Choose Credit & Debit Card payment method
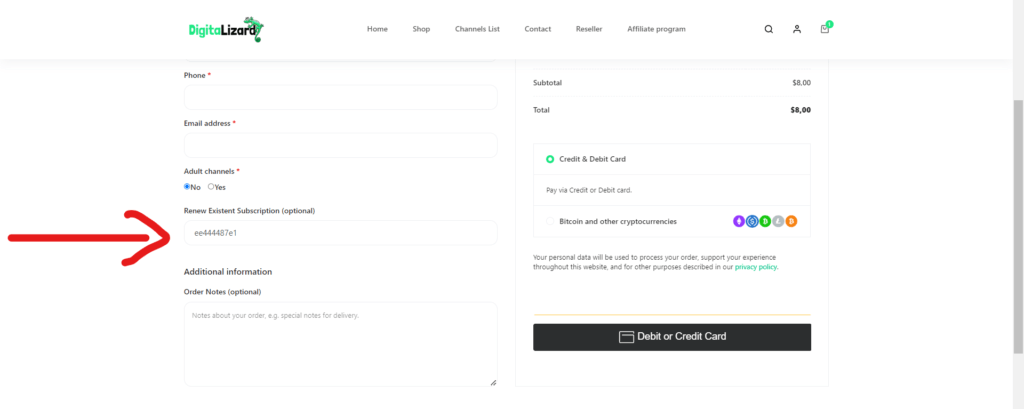The width and height of the screenshot is (1024, 409). (550, 159)
